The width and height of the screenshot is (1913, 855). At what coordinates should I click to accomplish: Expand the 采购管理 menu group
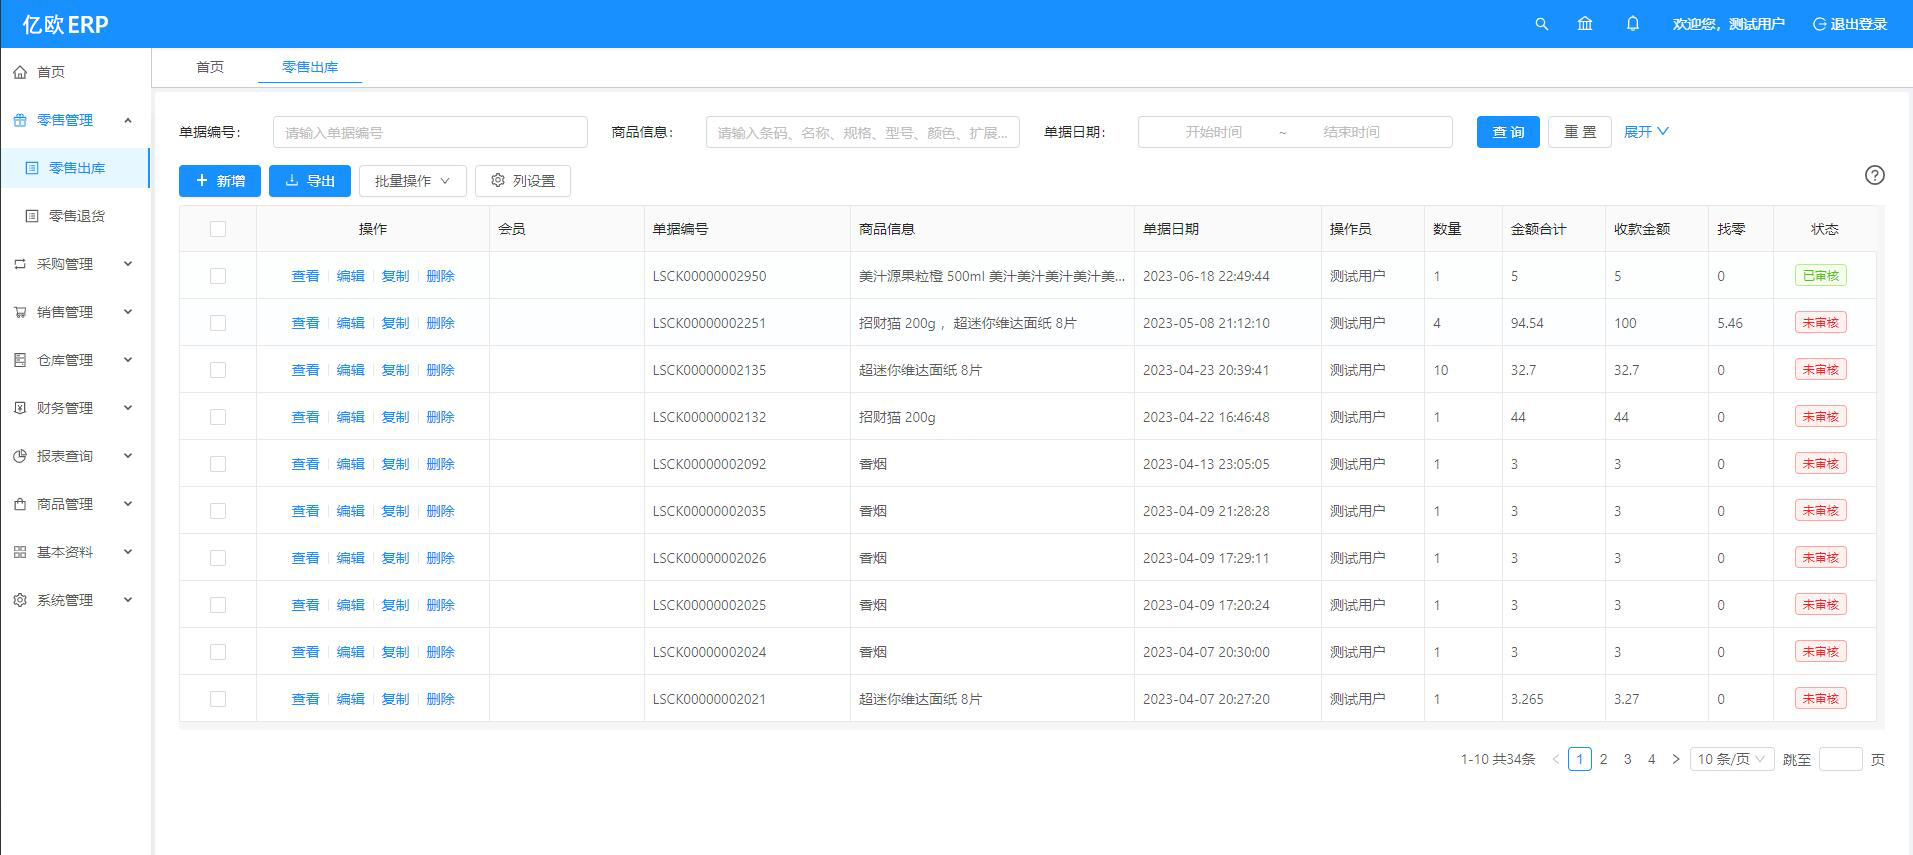pos(128,264)
